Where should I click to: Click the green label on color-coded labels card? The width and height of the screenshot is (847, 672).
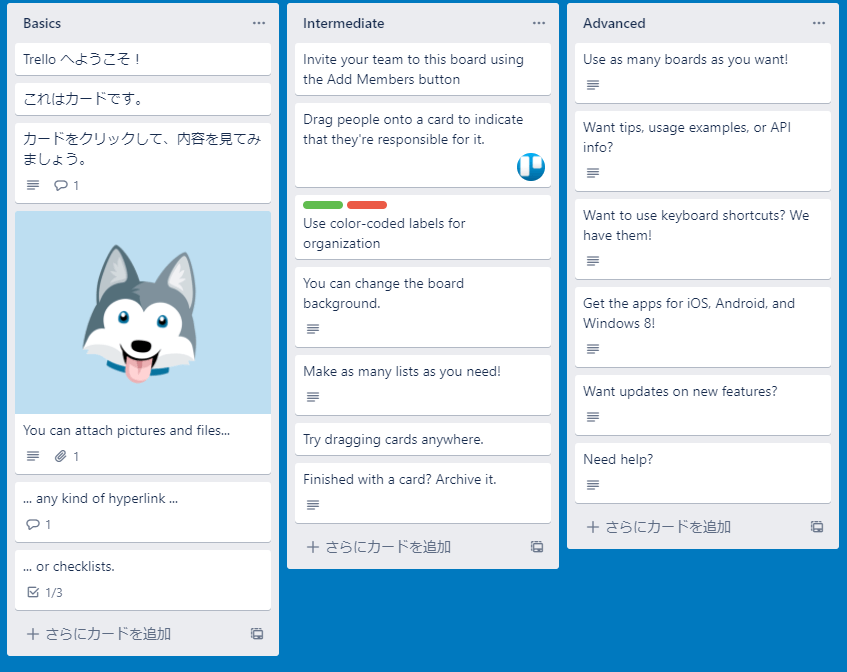pos(323,205)
